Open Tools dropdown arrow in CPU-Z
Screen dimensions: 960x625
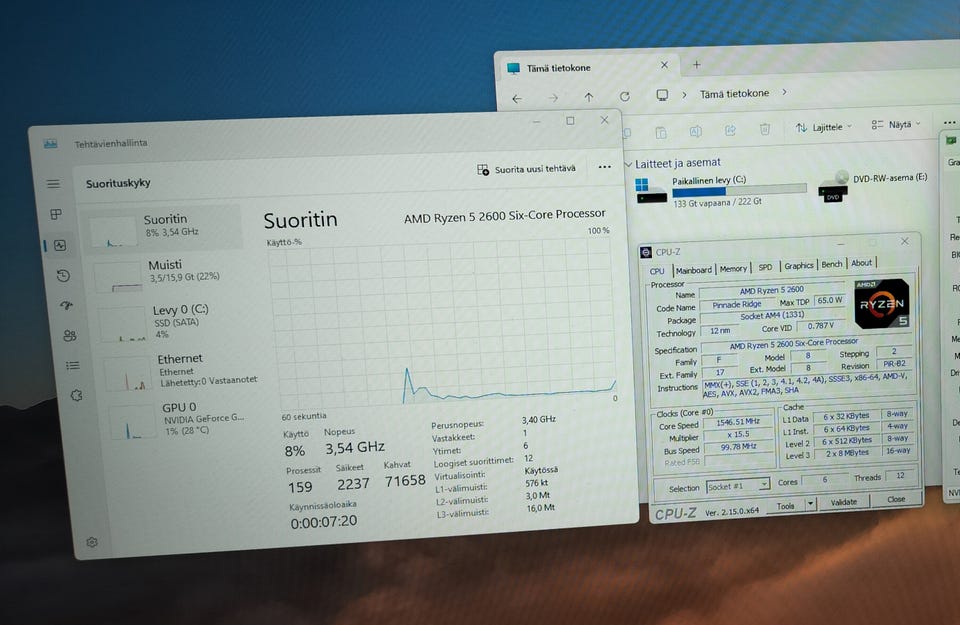(811, 504)
